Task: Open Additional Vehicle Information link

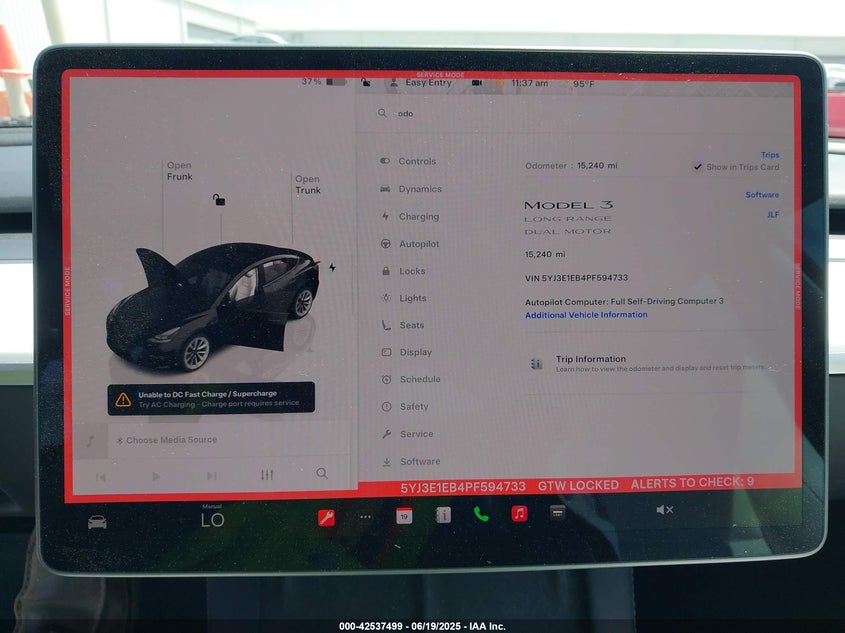Action: [x=586, y=315]
